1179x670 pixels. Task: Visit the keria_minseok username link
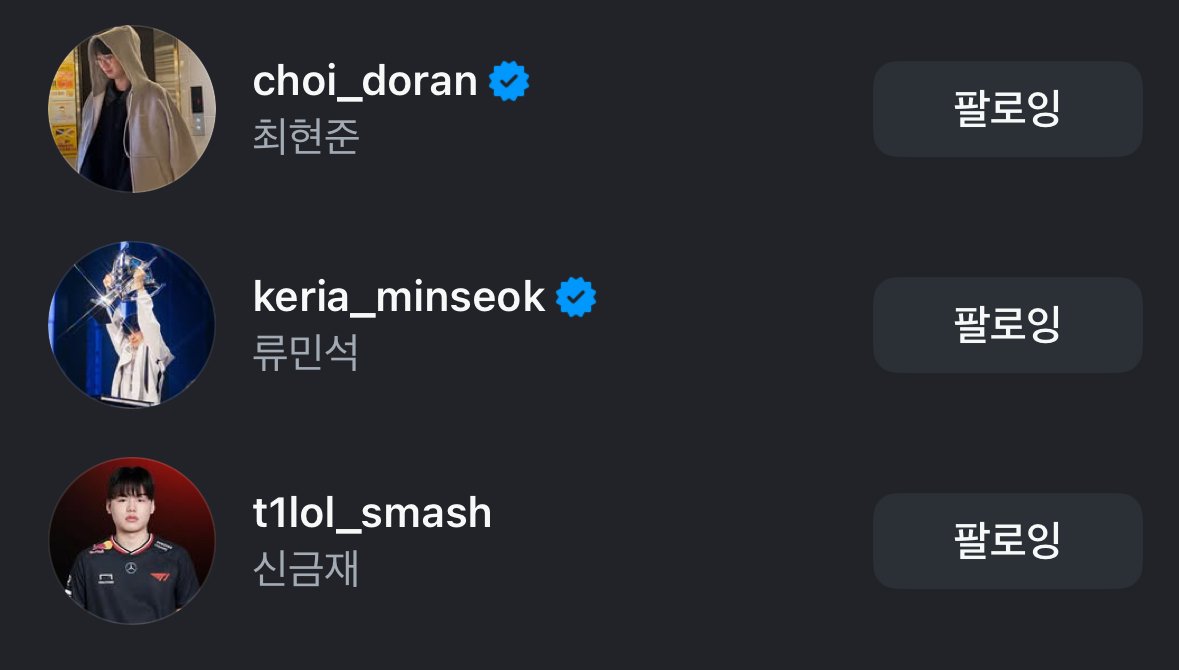[398, 298]
